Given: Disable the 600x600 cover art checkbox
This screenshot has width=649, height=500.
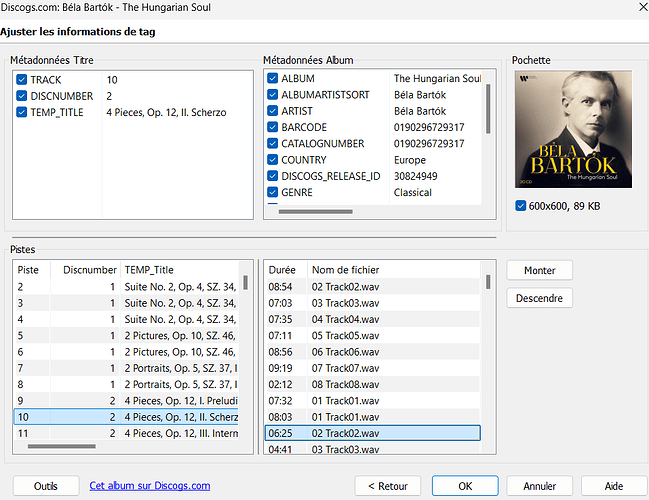Looking at the screenshot, I should [521, 206].
